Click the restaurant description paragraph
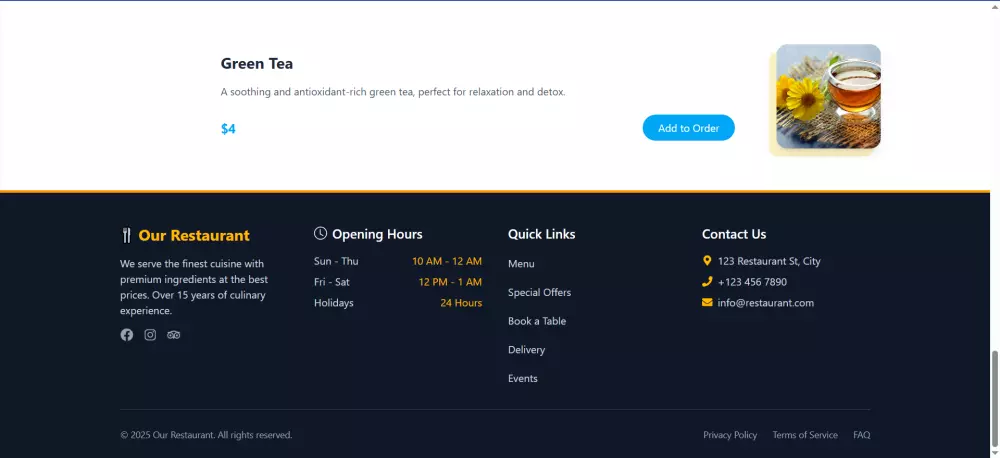This screenshot has height=458, width=1000. 194,287
